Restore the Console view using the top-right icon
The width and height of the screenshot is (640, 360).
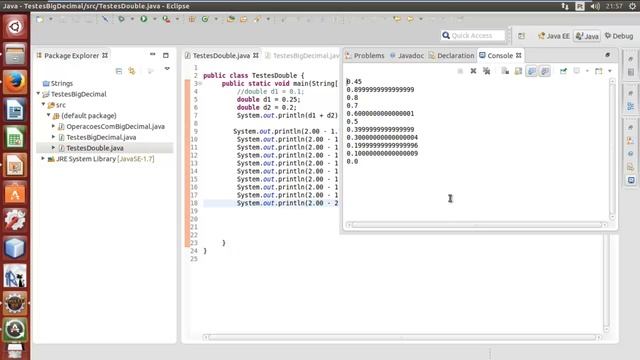[607, 55]
